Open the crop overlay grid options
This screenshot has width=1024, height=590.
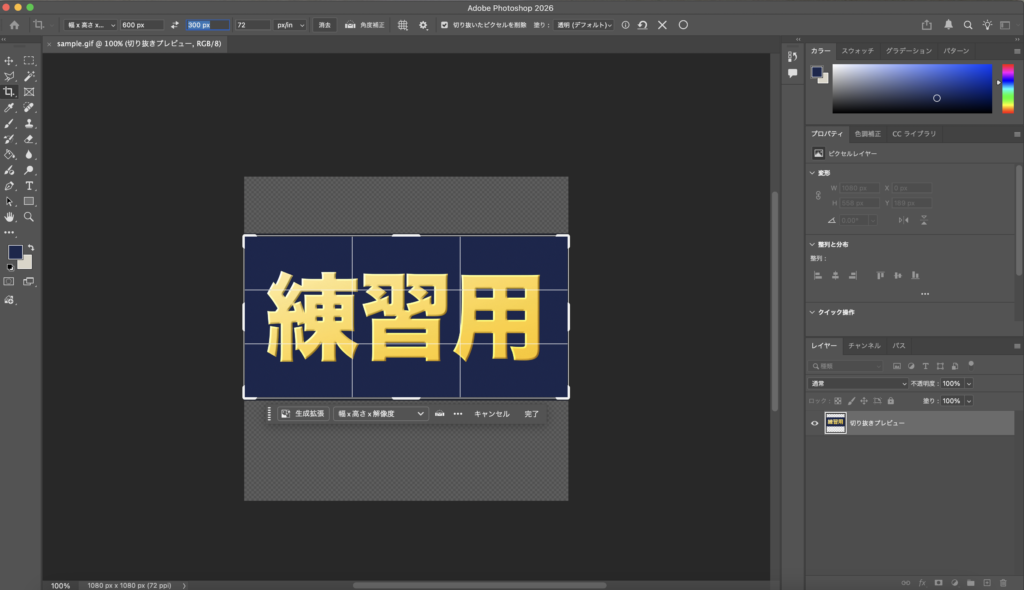[402, 25]
